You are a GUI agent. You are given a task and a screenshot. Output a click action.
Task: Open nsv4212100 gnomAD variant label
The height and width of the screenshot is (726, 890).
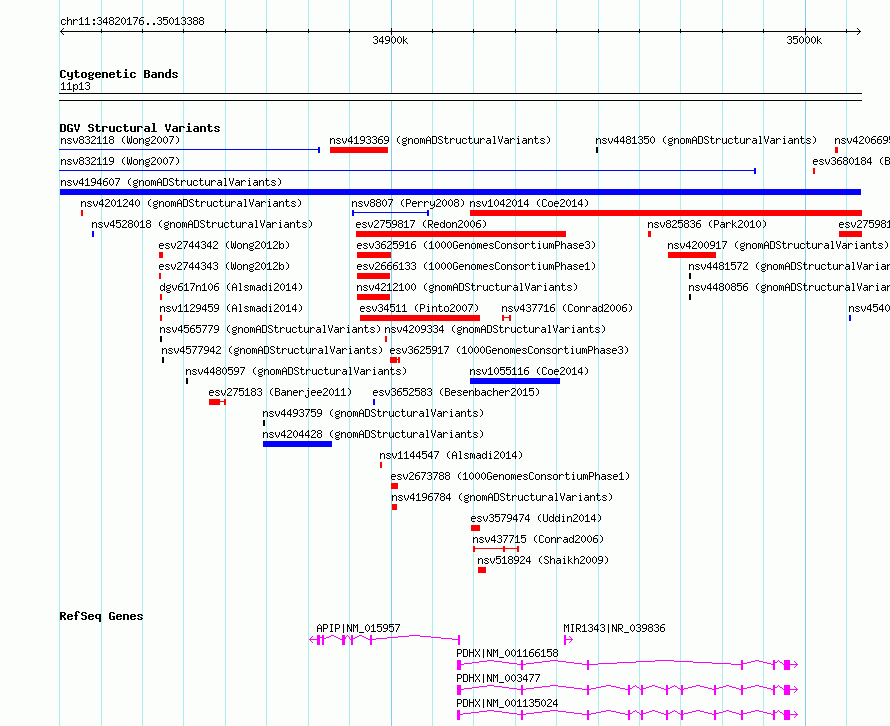[467, 287]
